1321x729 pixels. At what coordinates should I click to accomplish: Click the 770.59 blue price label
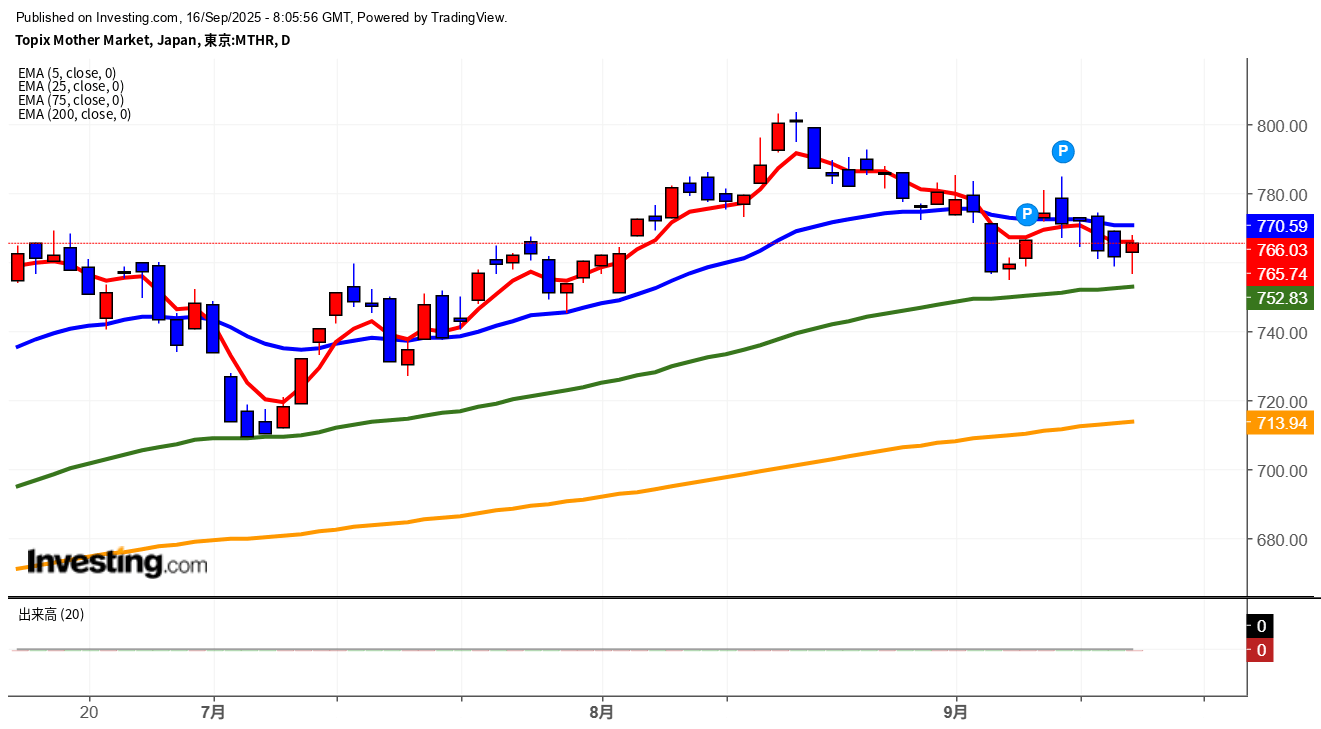pyautogui.click(x=1281, y=226)
